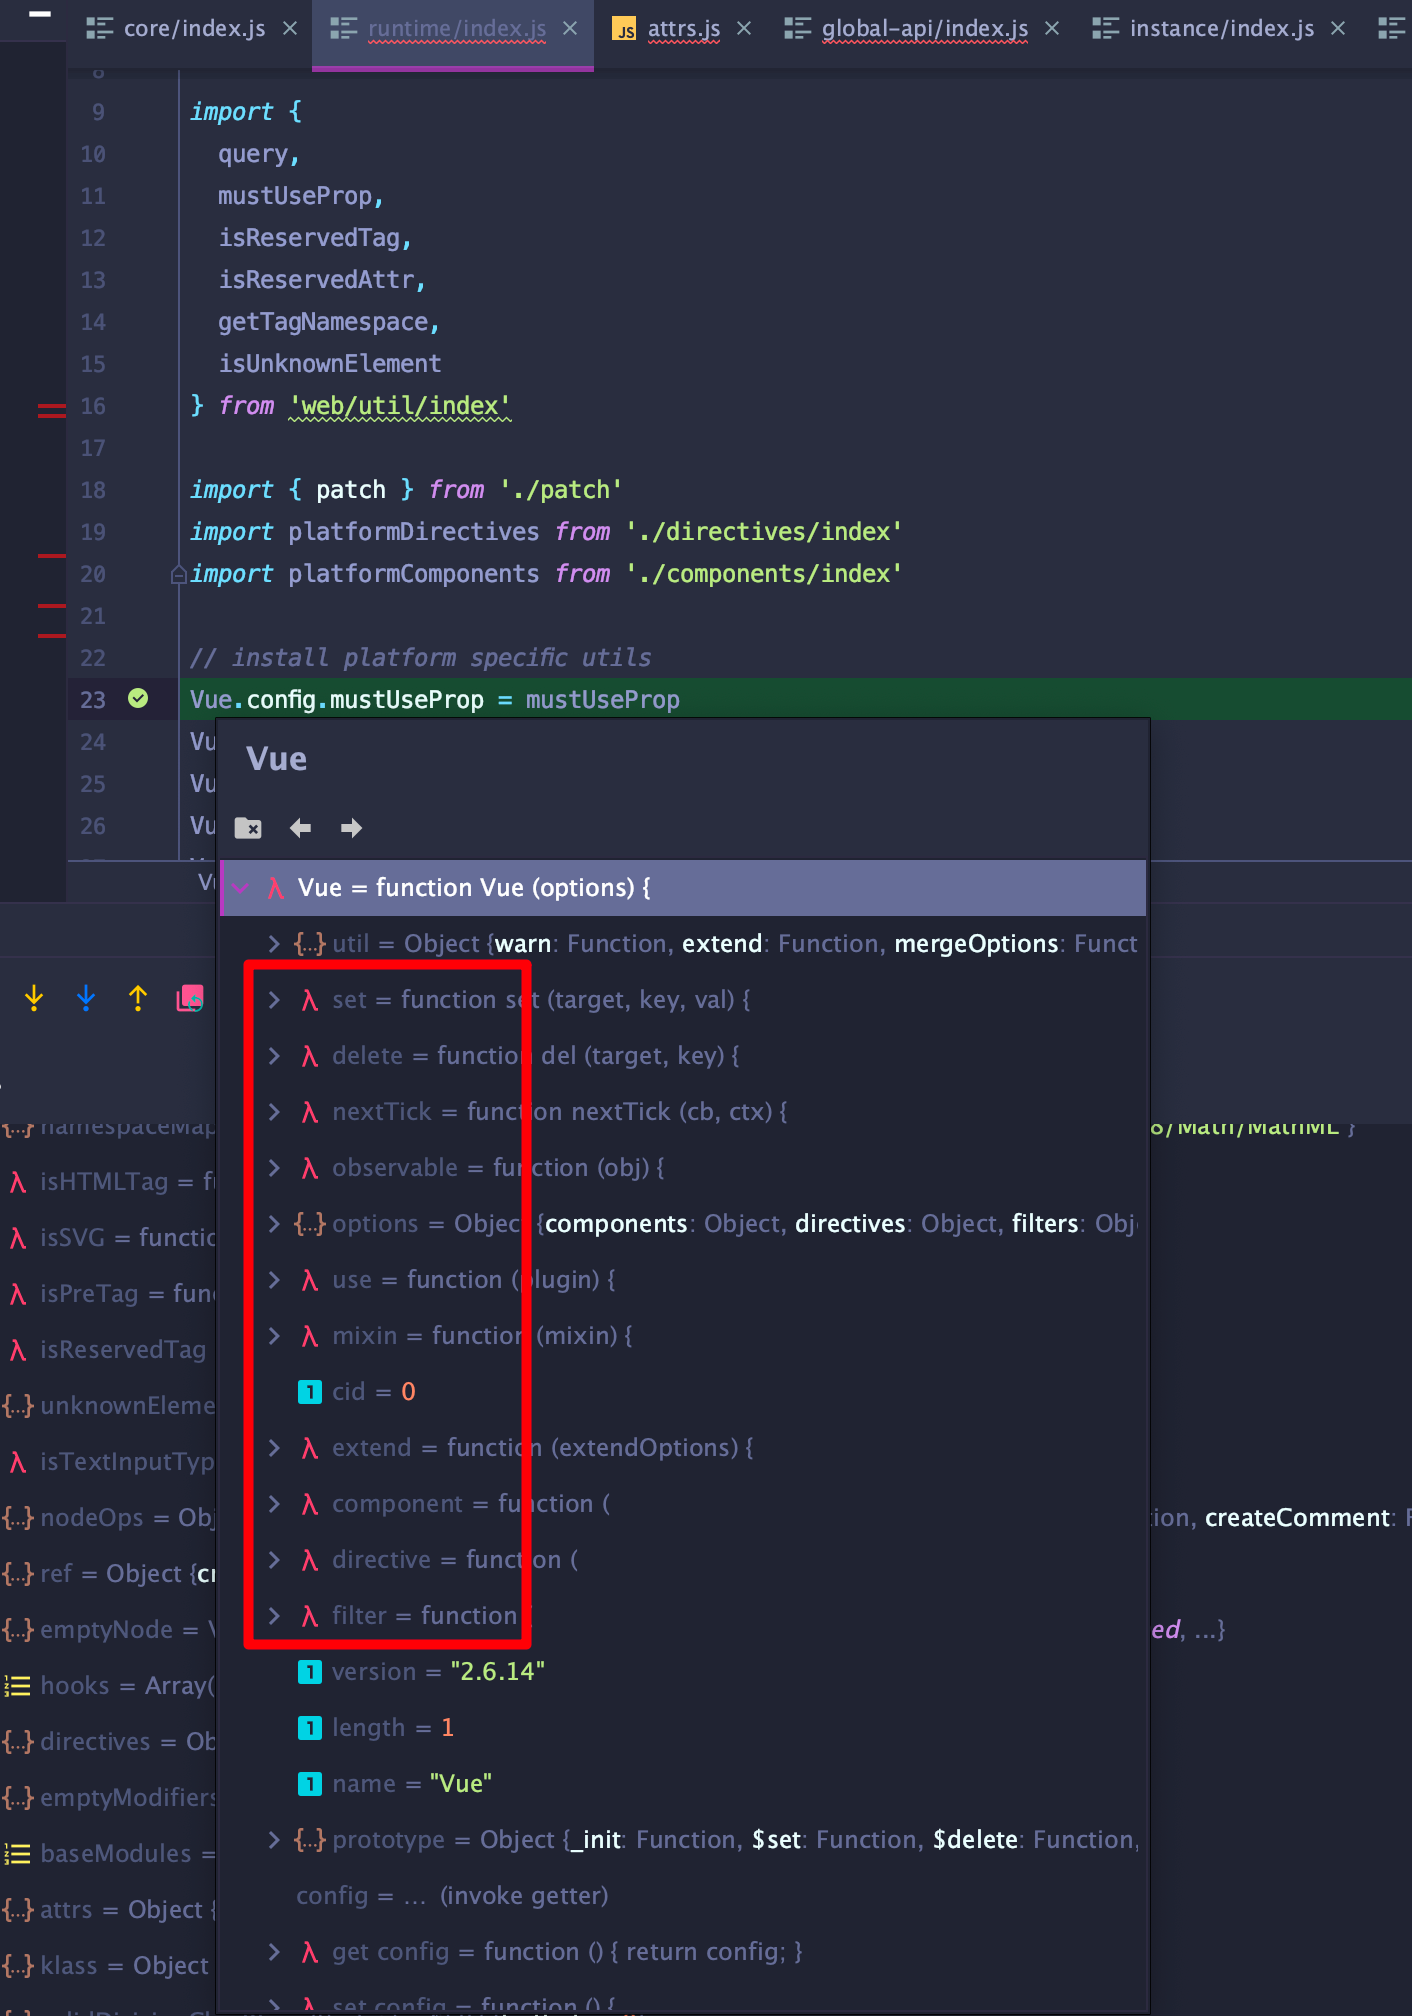This screenshot has width=1412, height=2016.
Task: Expand the set = function node
Action: point(274,1000)
